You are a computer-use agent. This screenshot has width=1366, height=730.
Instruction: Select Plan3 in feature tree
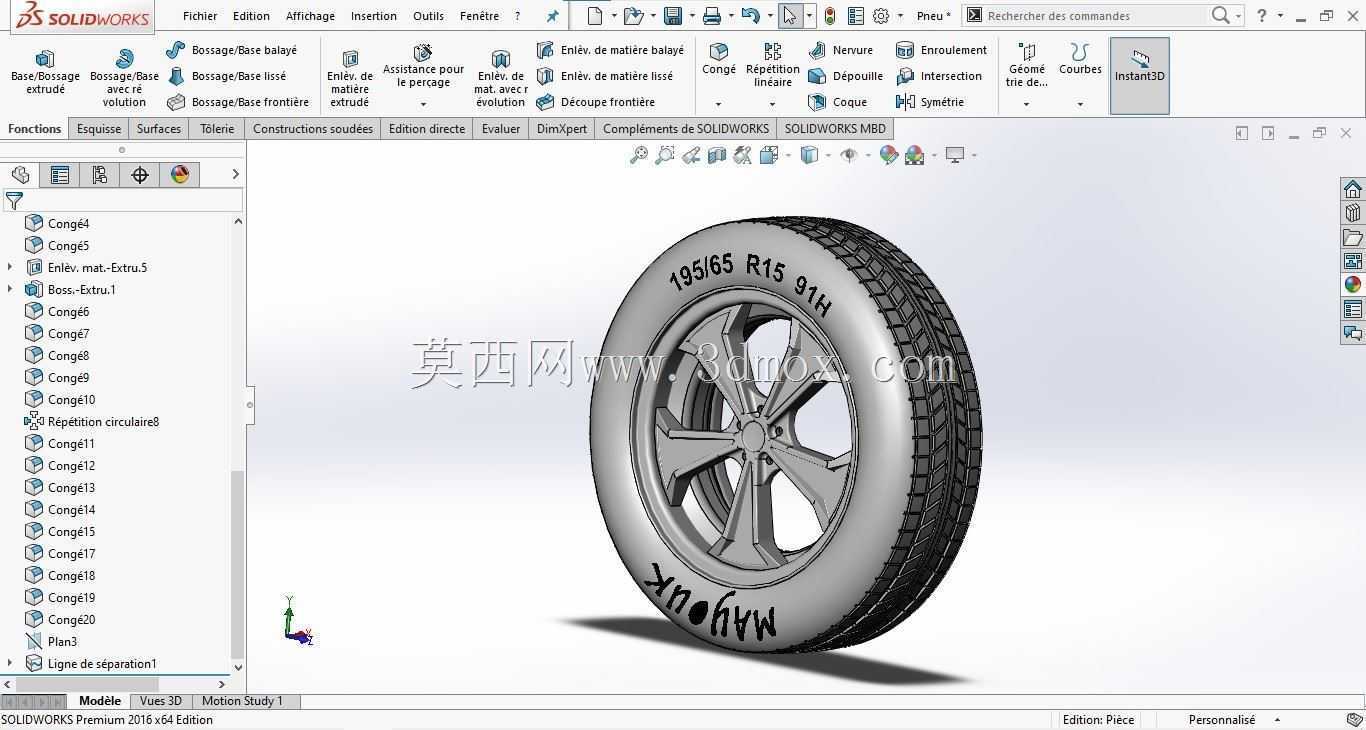51,641
